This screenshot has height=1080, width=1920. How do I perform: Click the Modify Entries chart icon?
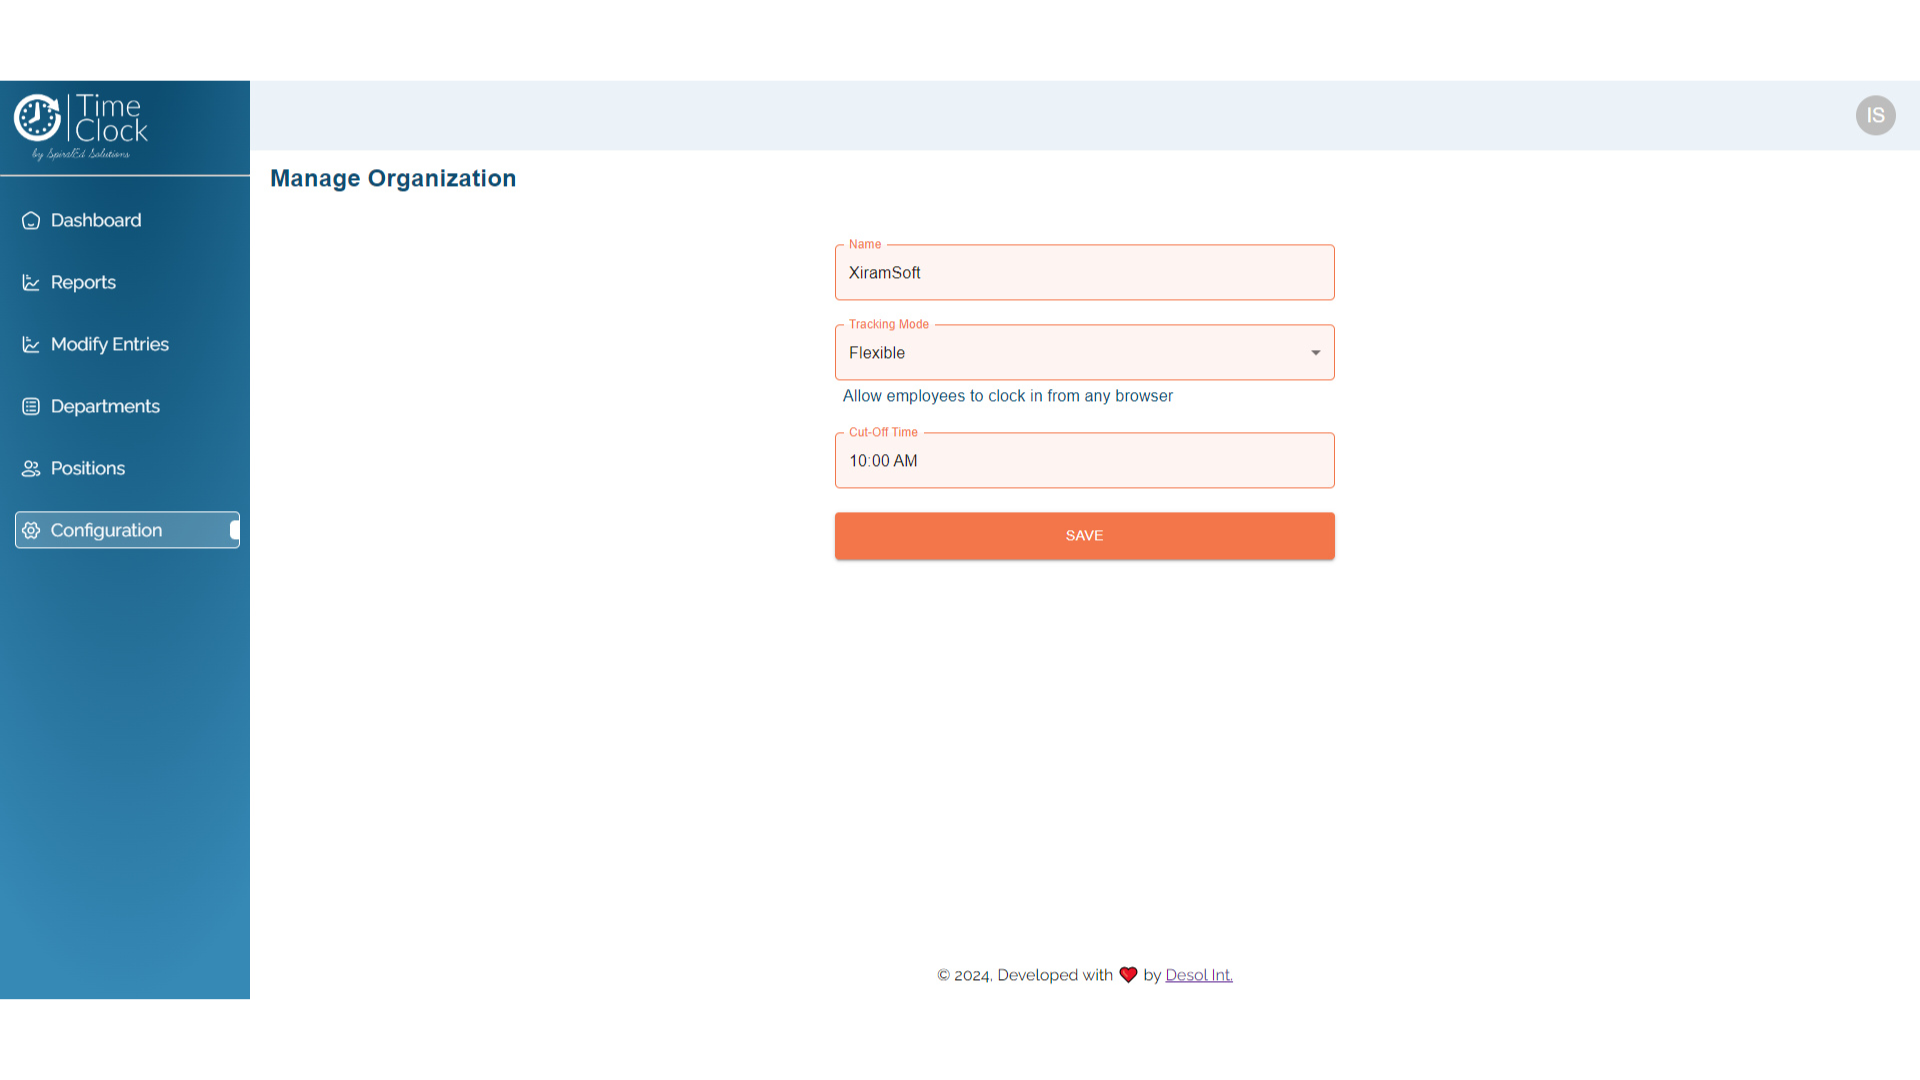coord(31,345)
